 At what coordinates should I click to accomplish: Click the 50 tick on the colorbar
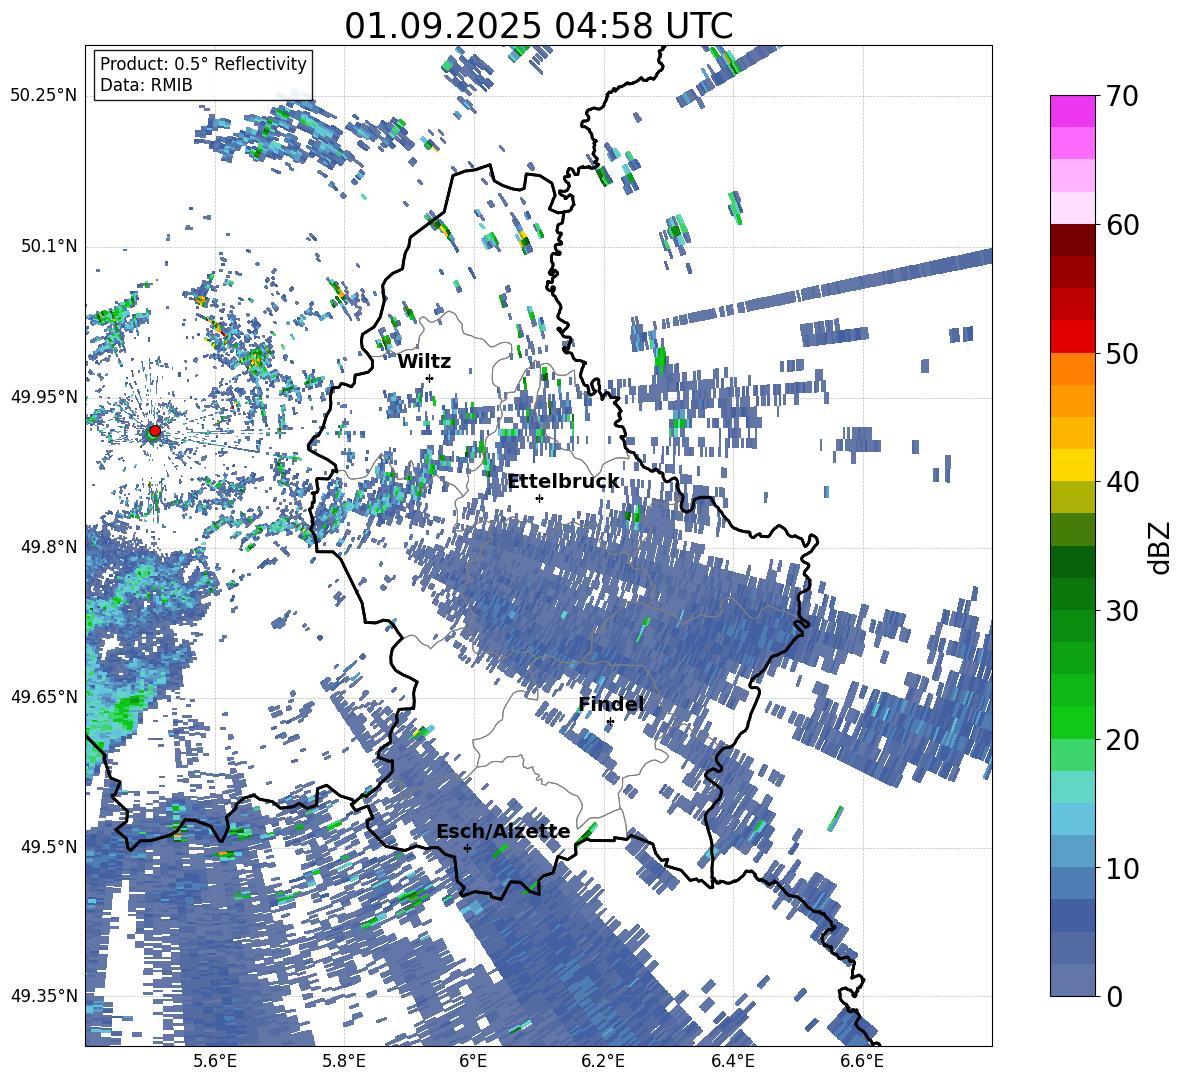pos(1121,353)
